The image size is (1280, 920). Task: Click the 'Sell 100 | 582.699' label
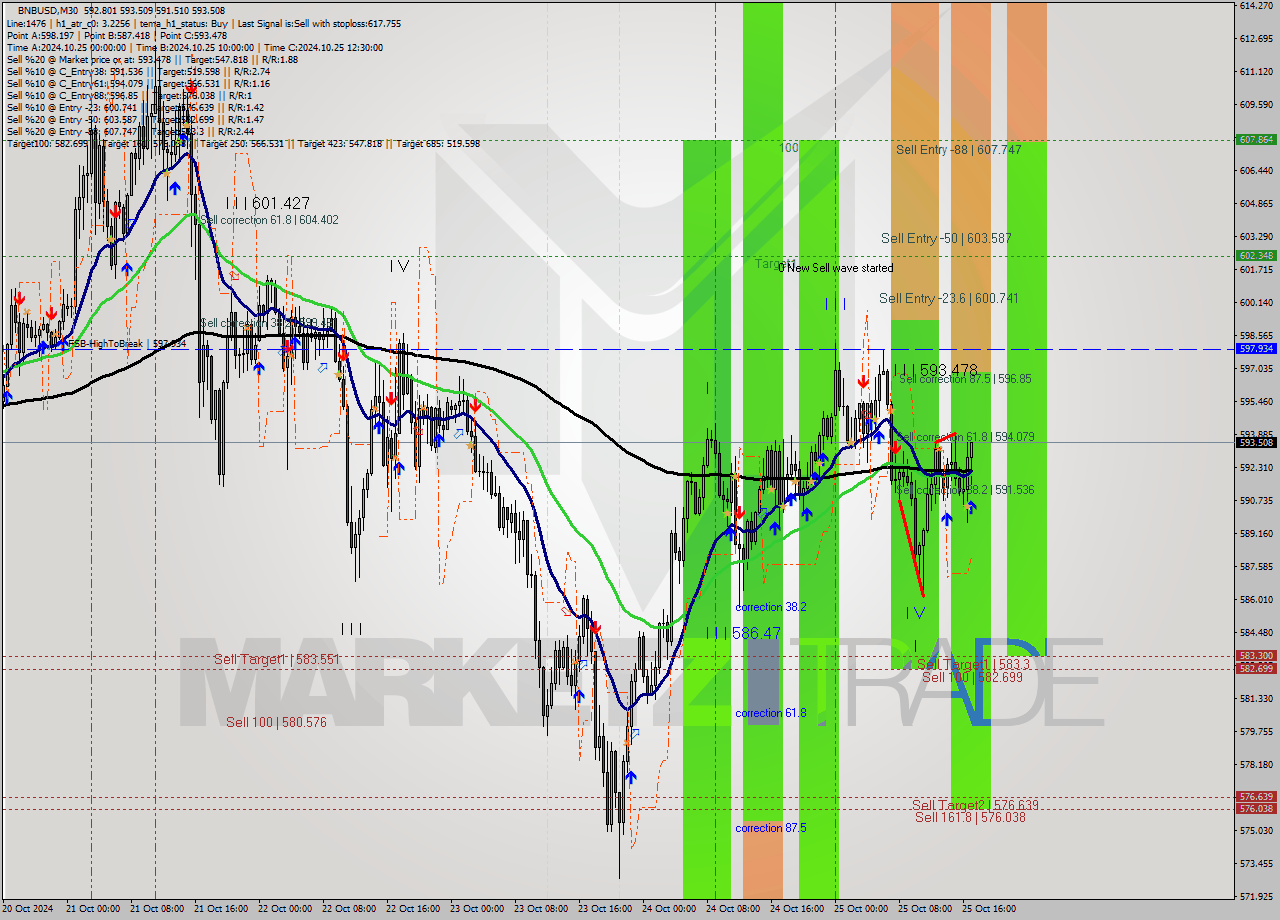[972, 678]
